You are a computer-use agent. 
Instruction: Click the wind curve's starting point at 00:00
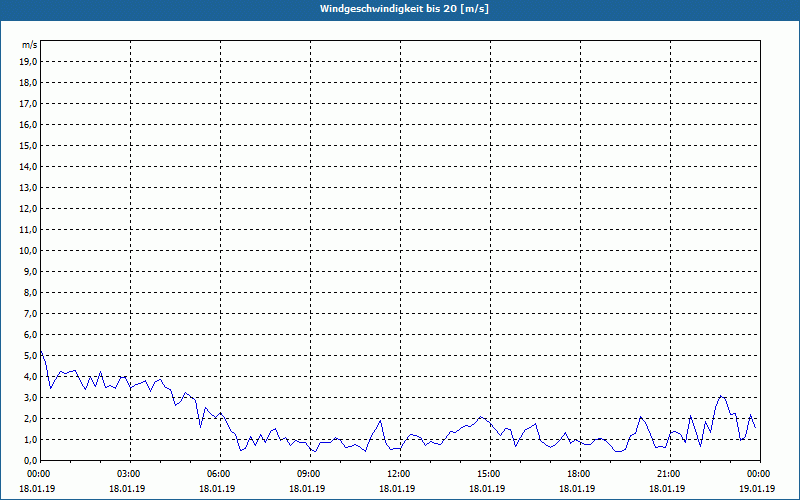coord(40,352)
